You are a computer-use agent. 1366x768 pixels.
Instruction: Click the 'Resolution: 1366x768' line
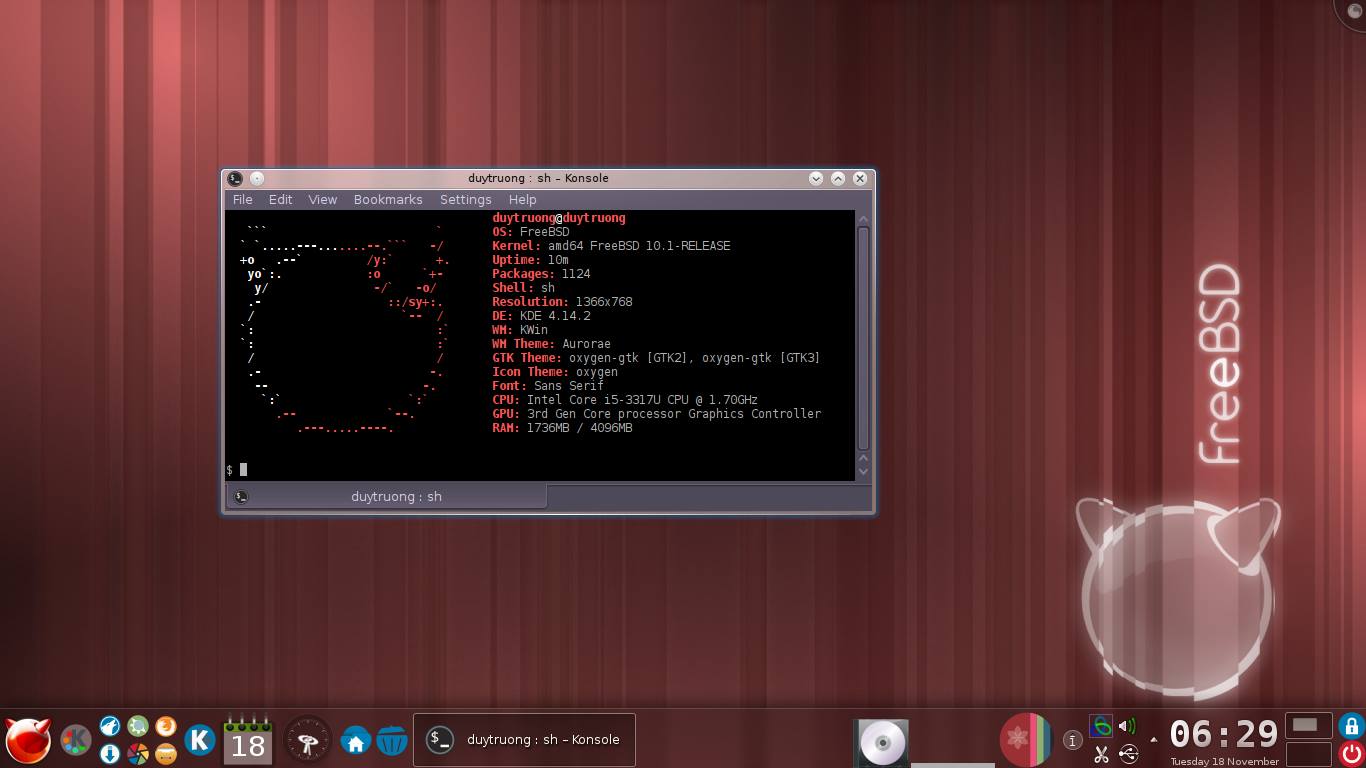click(x=562, y=302)
